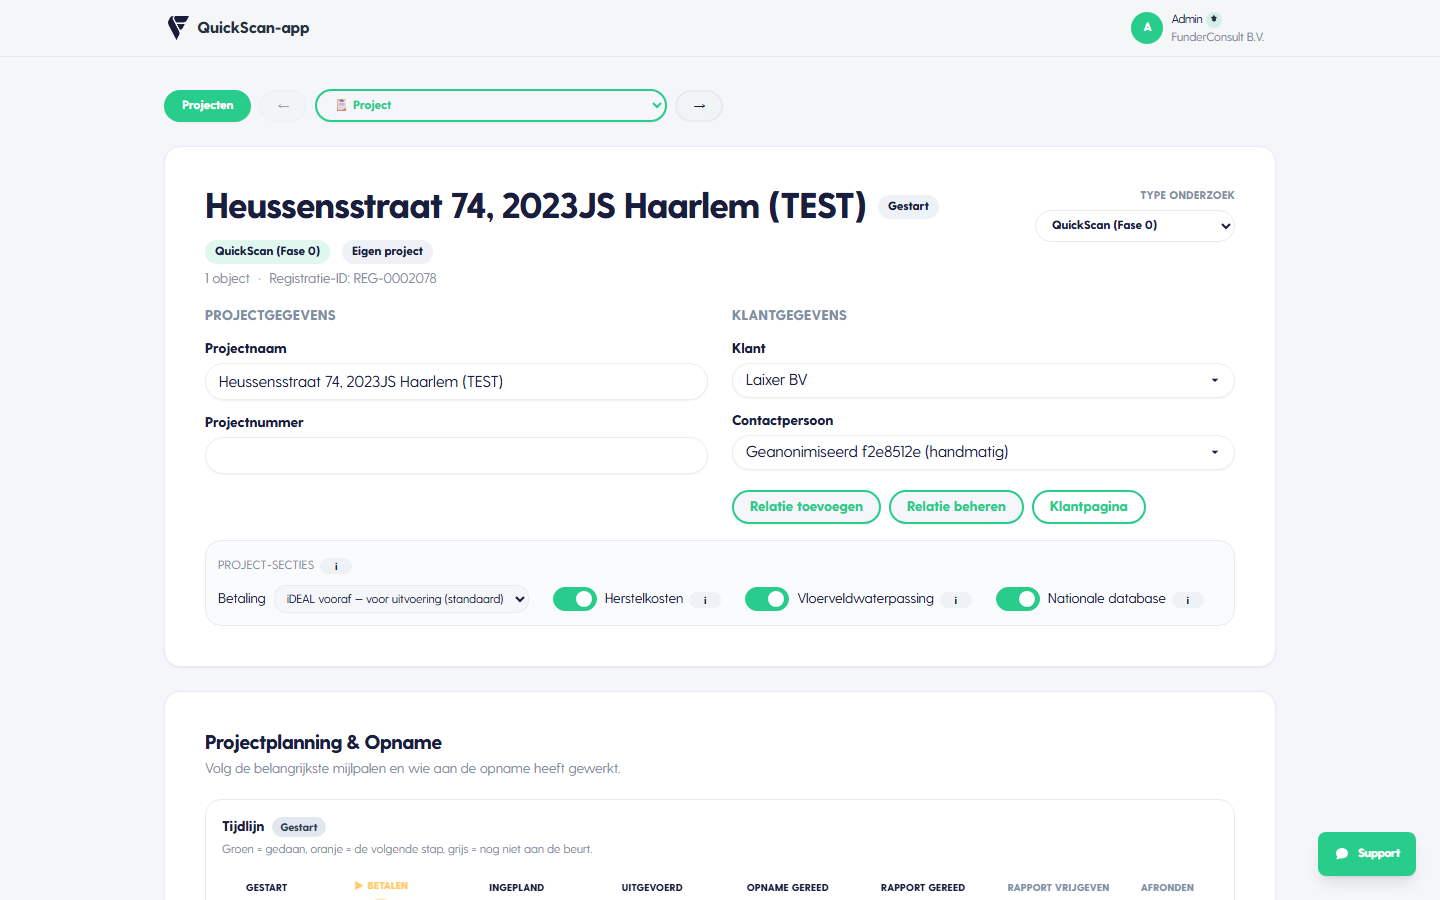Image resolution: width=1440 pixels, height=900 pixels.
Task: Click the info icon next to Herstelkosten
Action: click(x=705, y=600)
